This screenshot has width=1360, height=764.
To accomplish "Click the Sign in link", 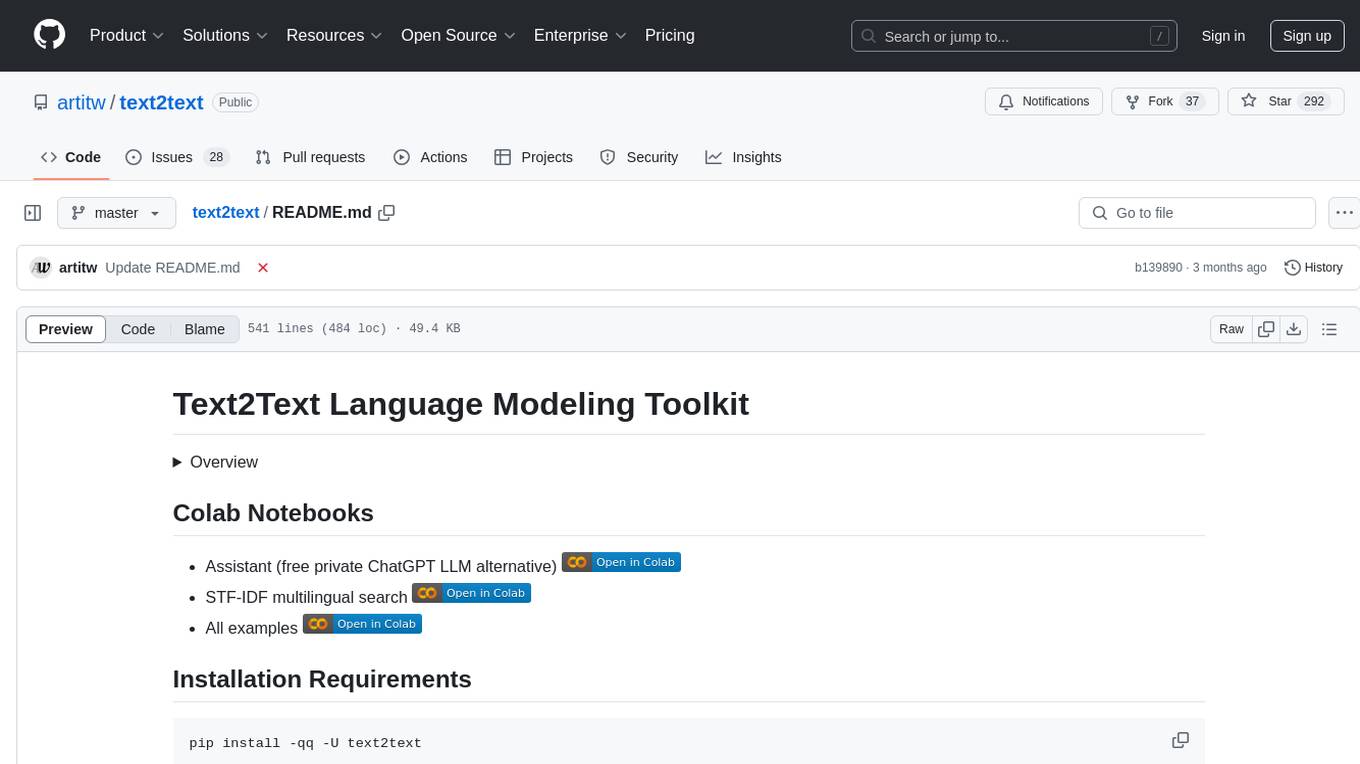I will pos(1223,36).
